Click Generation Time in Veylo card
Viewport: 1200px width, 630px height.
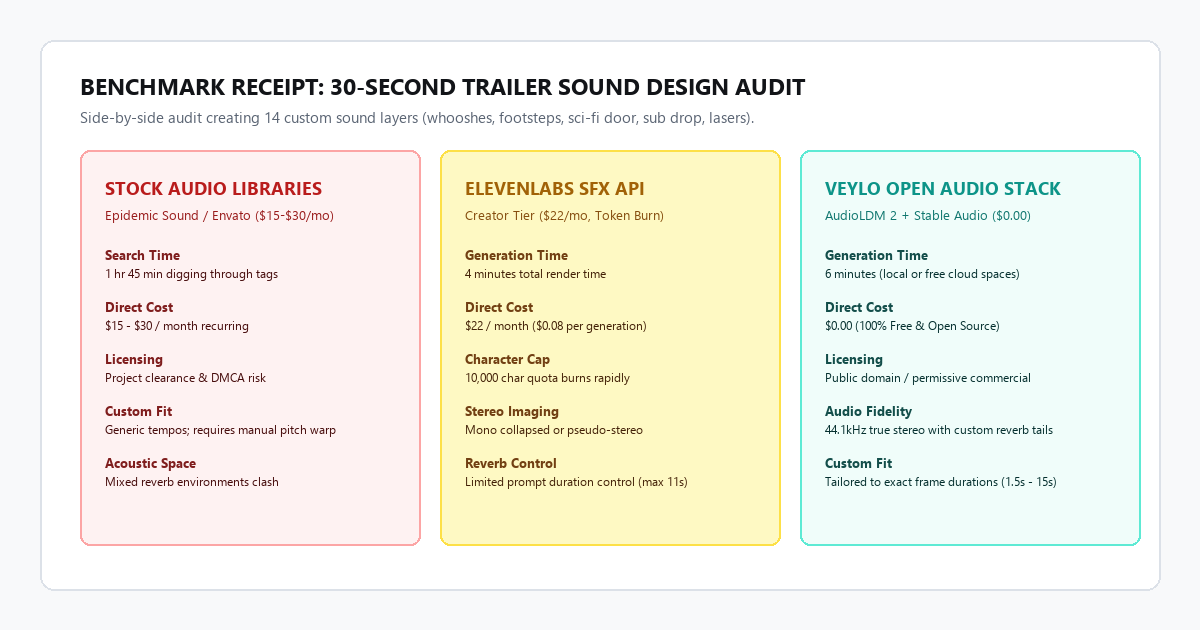pyautogui.click(x=876, y=255)
